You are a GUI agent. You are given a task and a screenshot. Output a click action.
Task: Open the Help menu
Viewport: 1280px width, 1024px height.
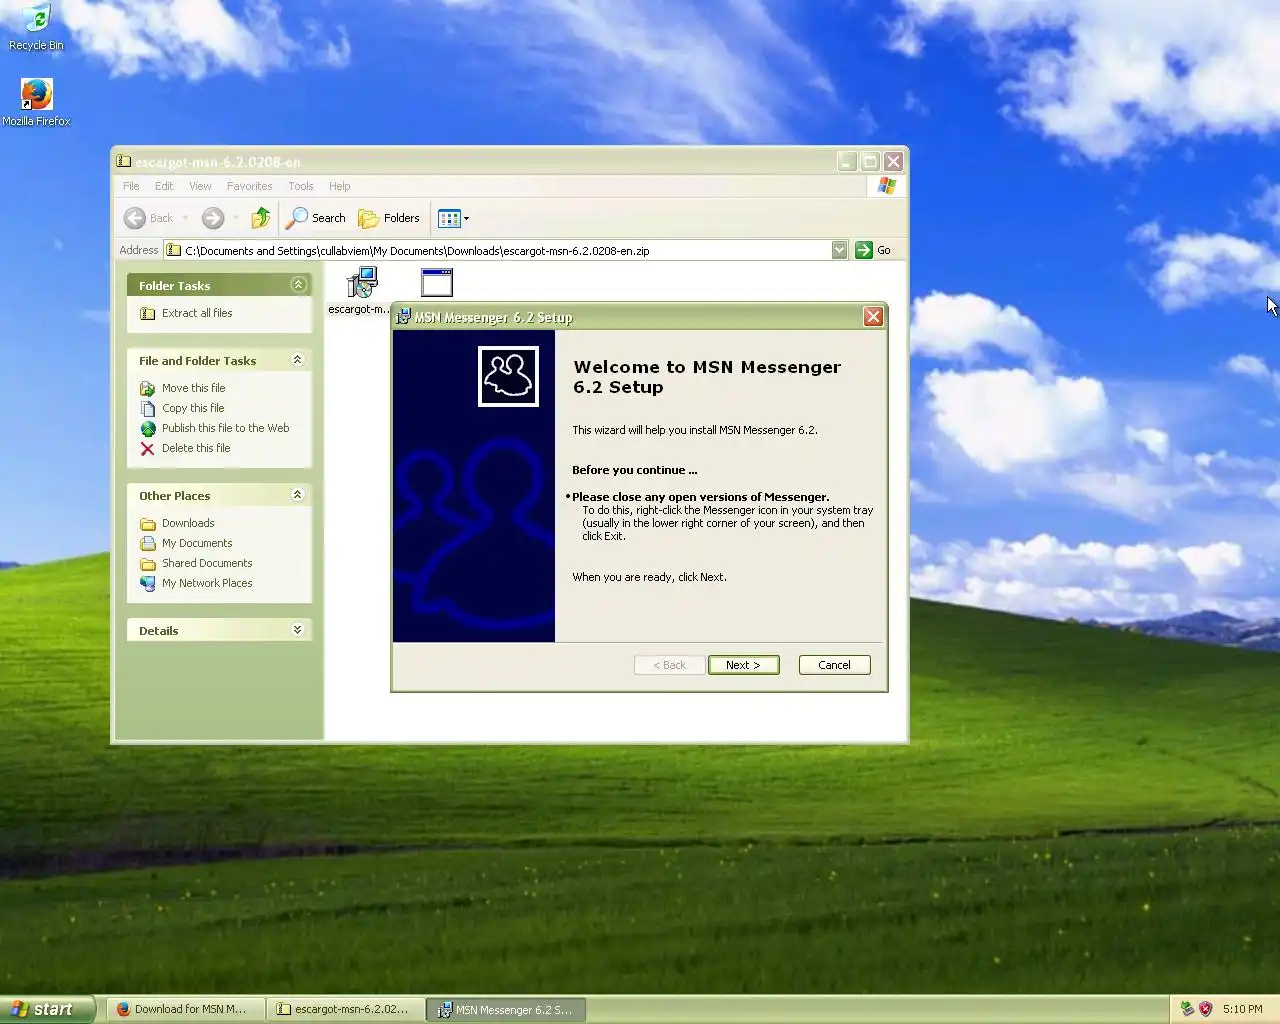coord(339,186)
